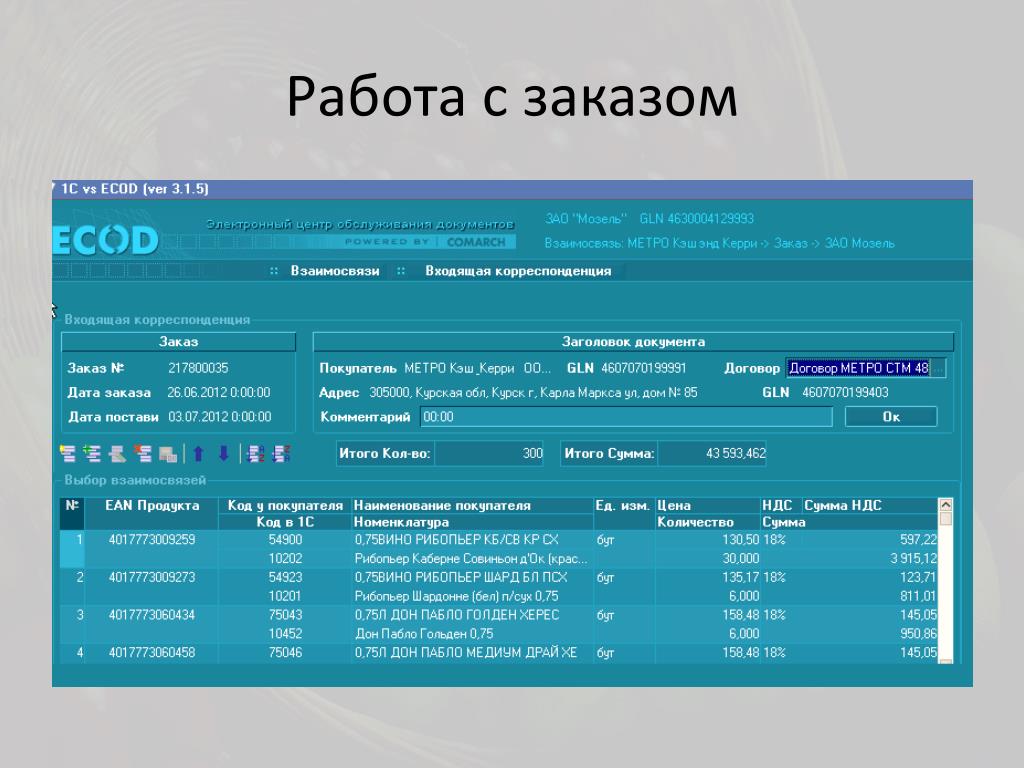The height and width of the screenshot is (768, 1024).
Task: Click the insert row icon with green plus
Action: click(x=92, y=453)
